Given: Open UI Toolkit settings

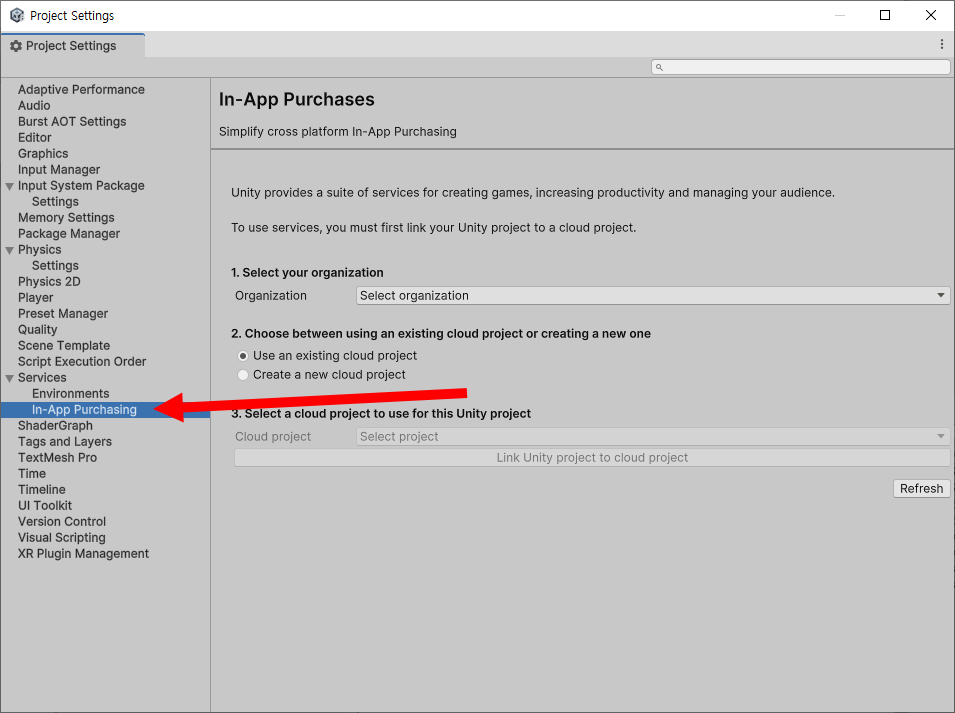Looking at the screenshot, I should pyautogui.click(x=44, y=505).
